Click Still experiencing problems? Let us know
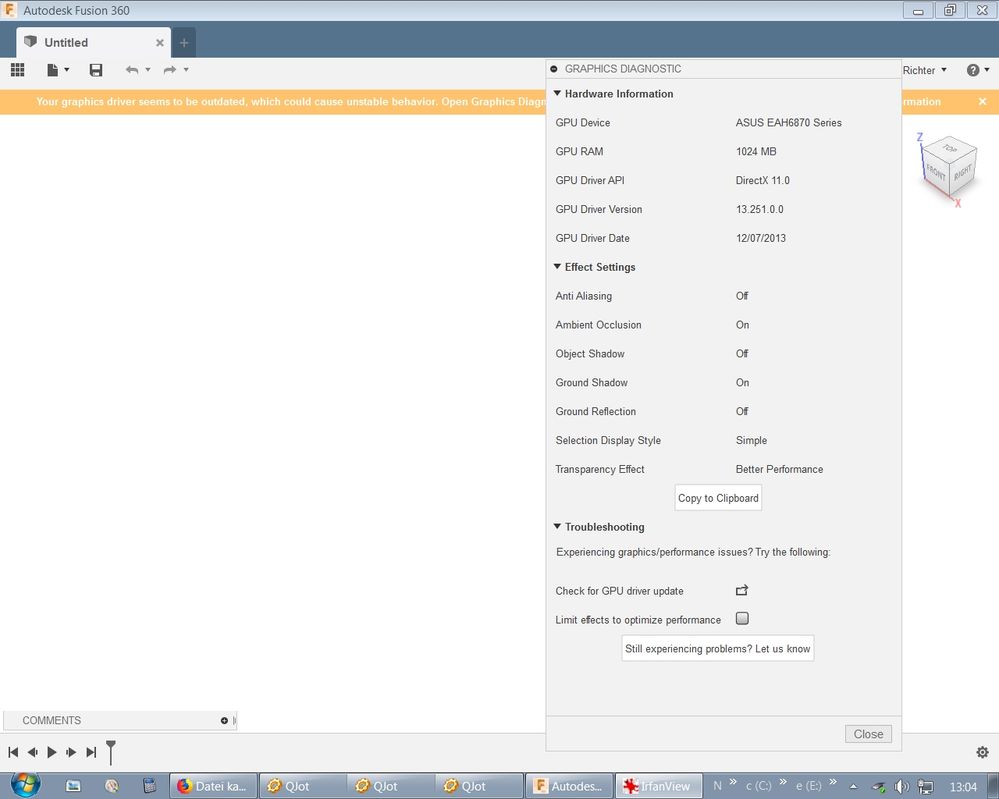999x799 pixels. point(717,649)
